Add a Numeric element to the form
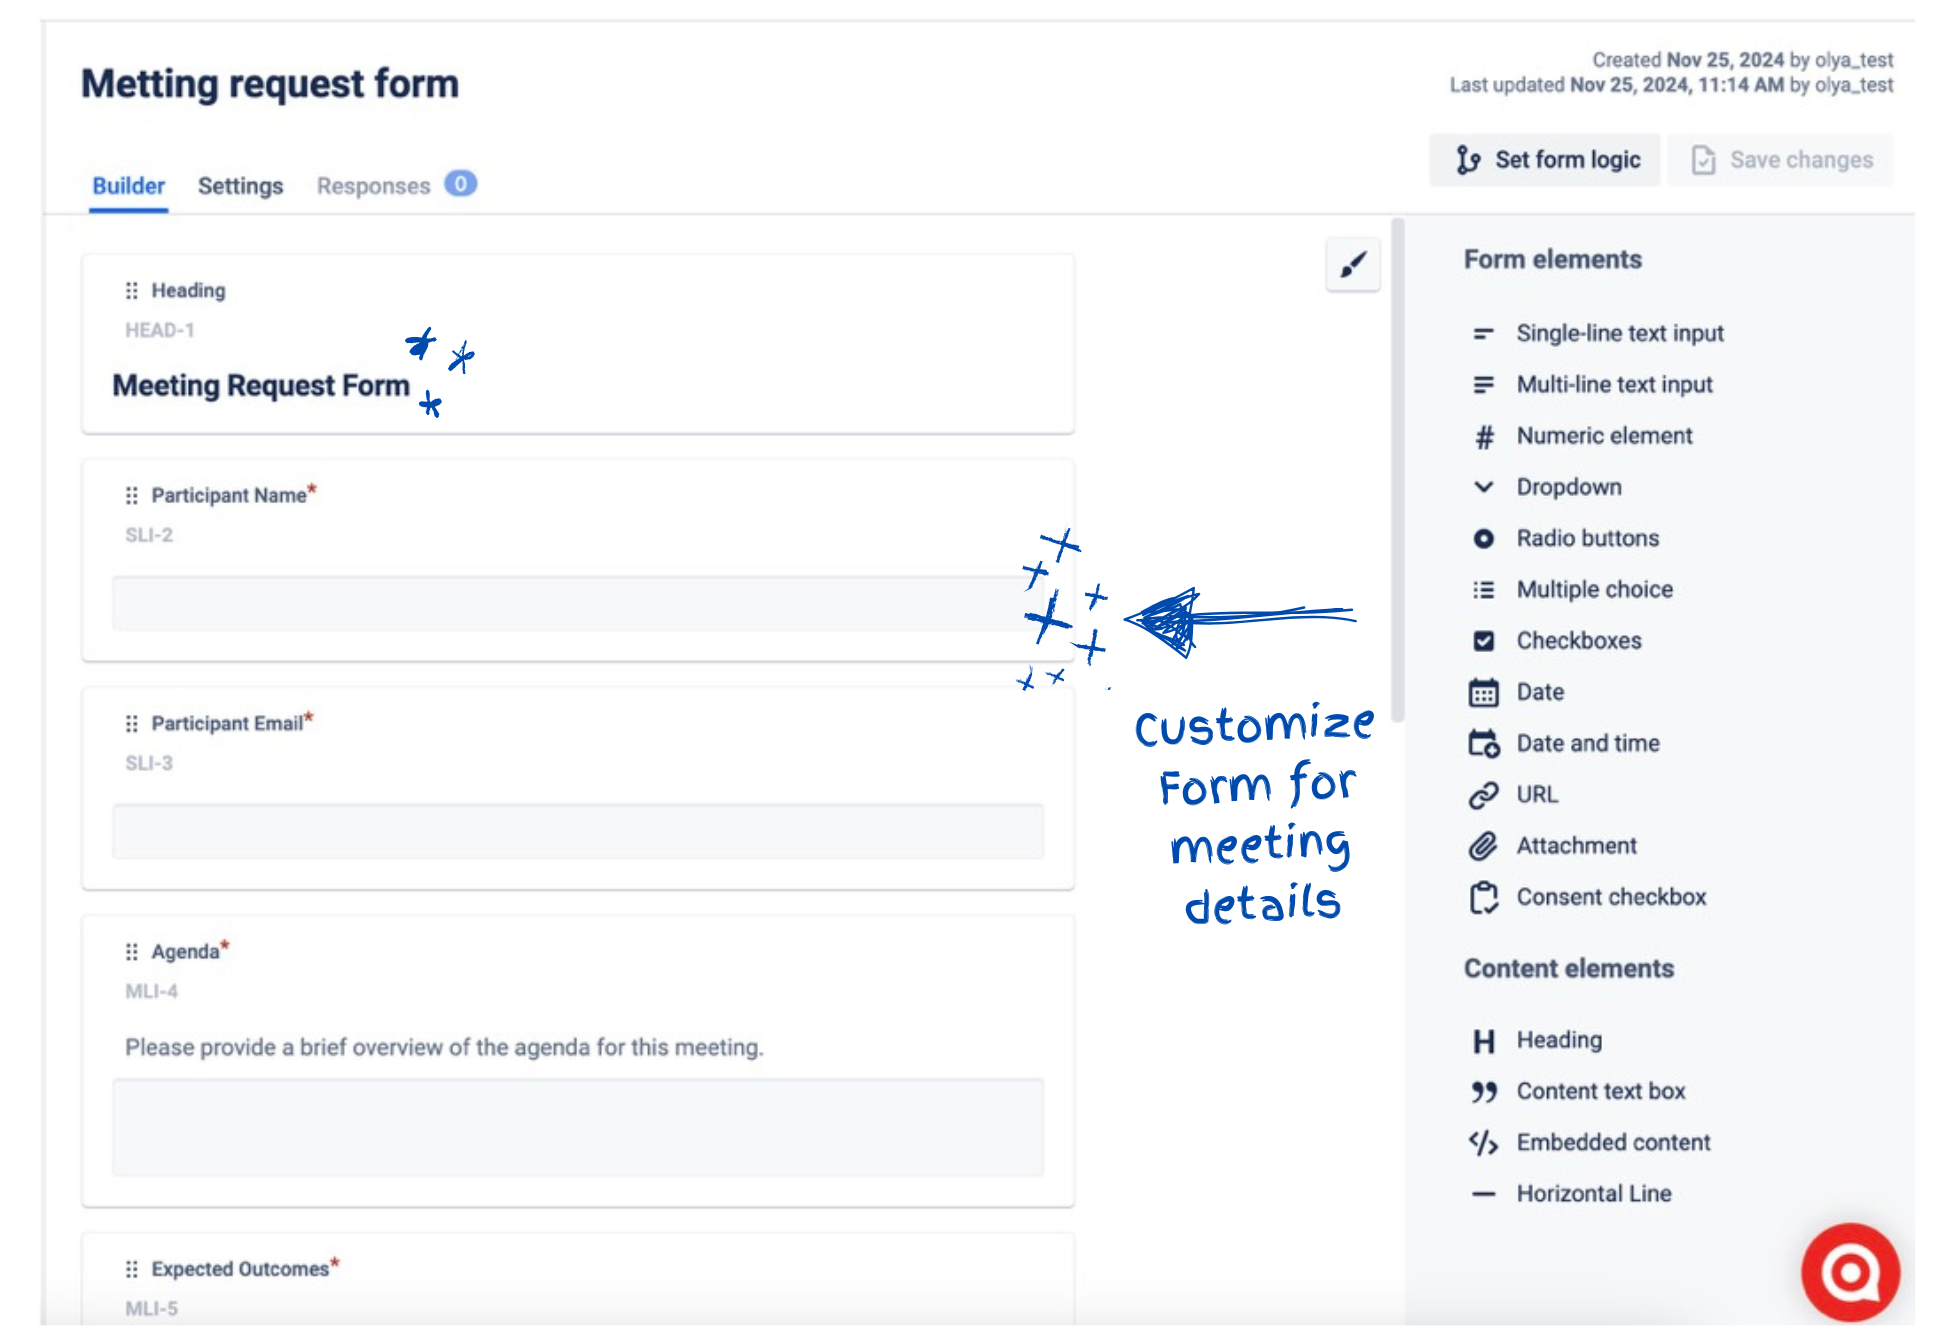This screenshot has width=1955, height=1335. coord(1603,436)
